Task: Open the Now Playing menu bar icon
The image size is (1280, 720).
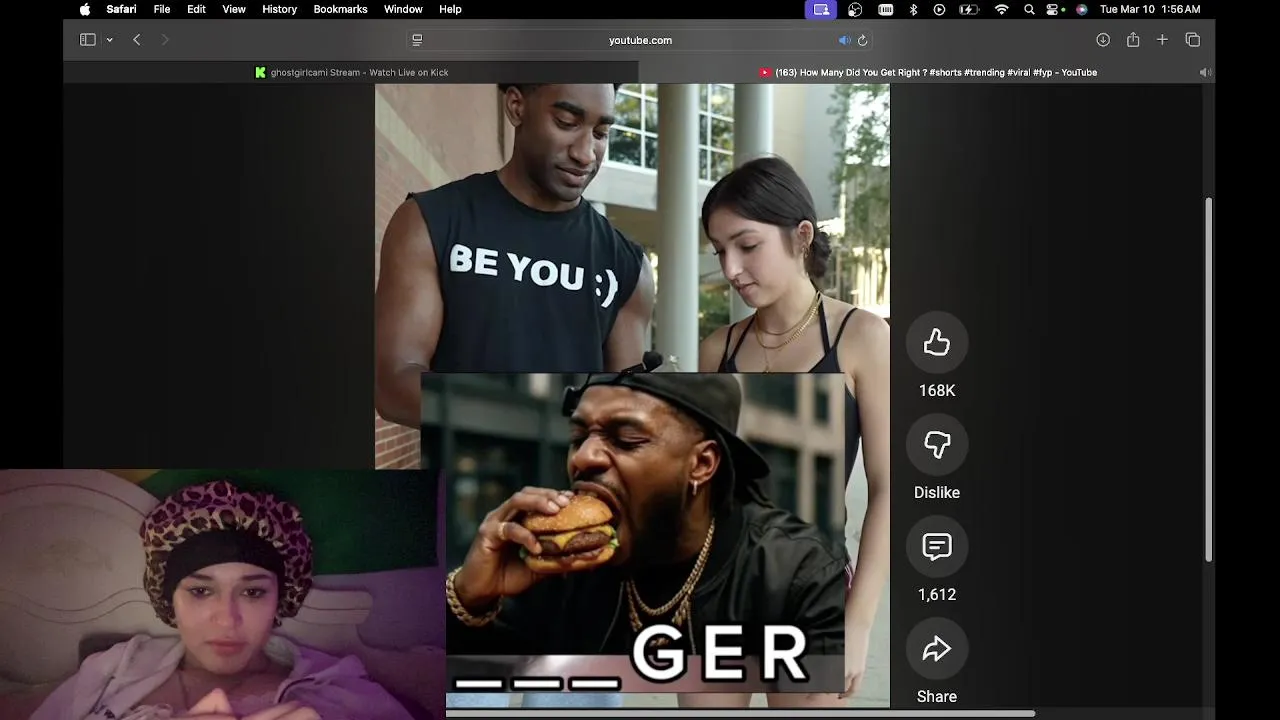Action: click(x=939, y=9)
